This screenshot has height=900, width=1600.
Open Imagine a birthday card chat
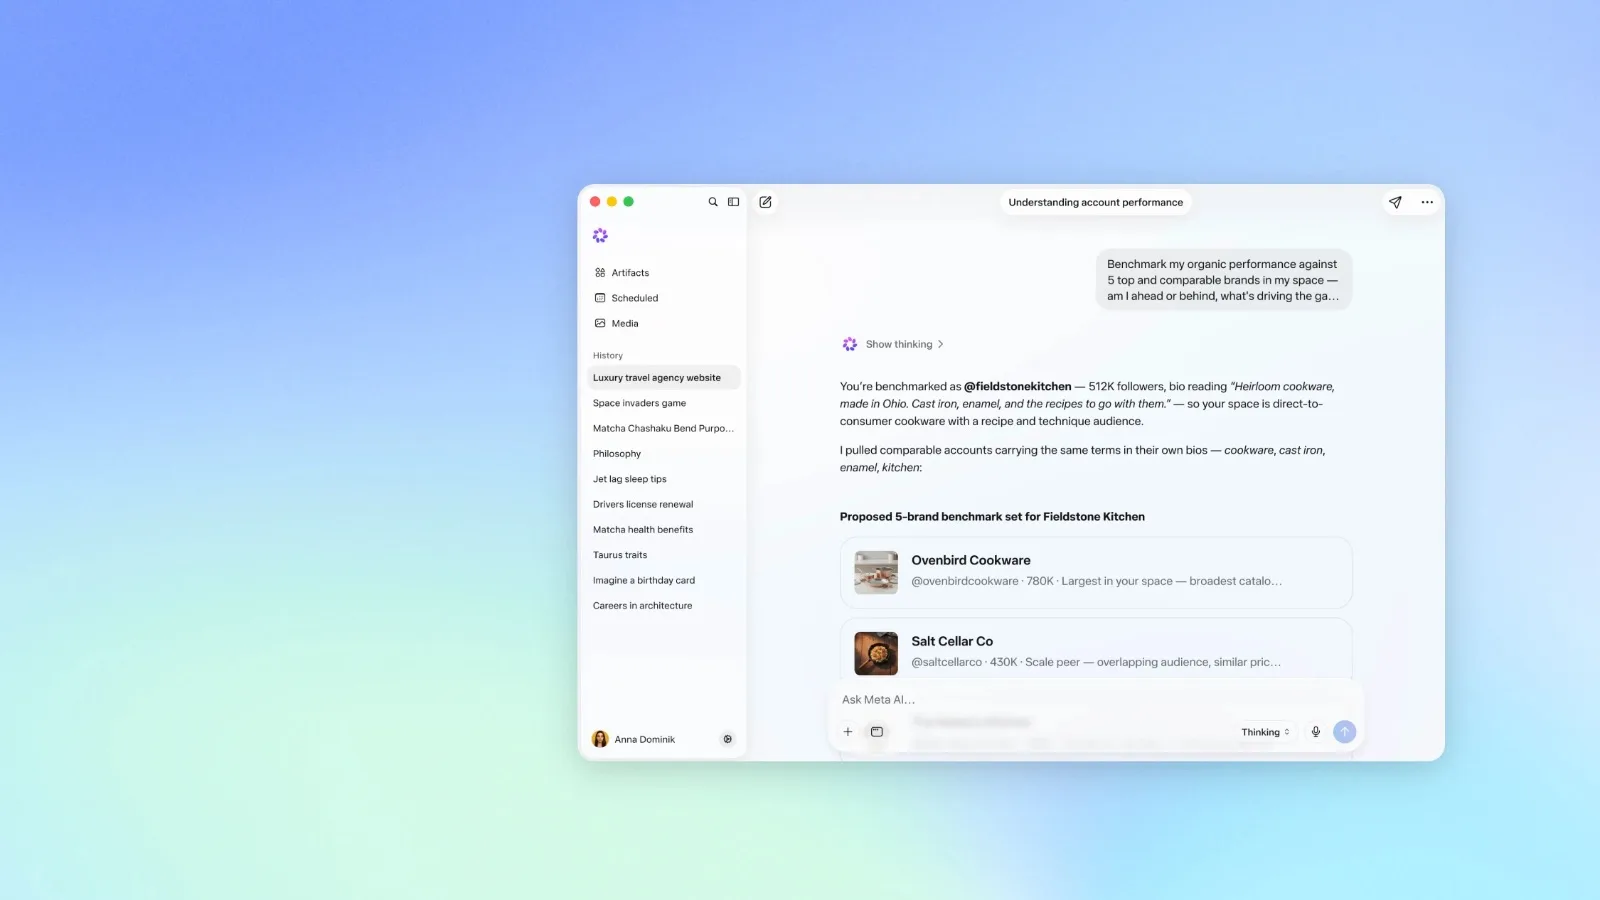(x=644, y=580)
